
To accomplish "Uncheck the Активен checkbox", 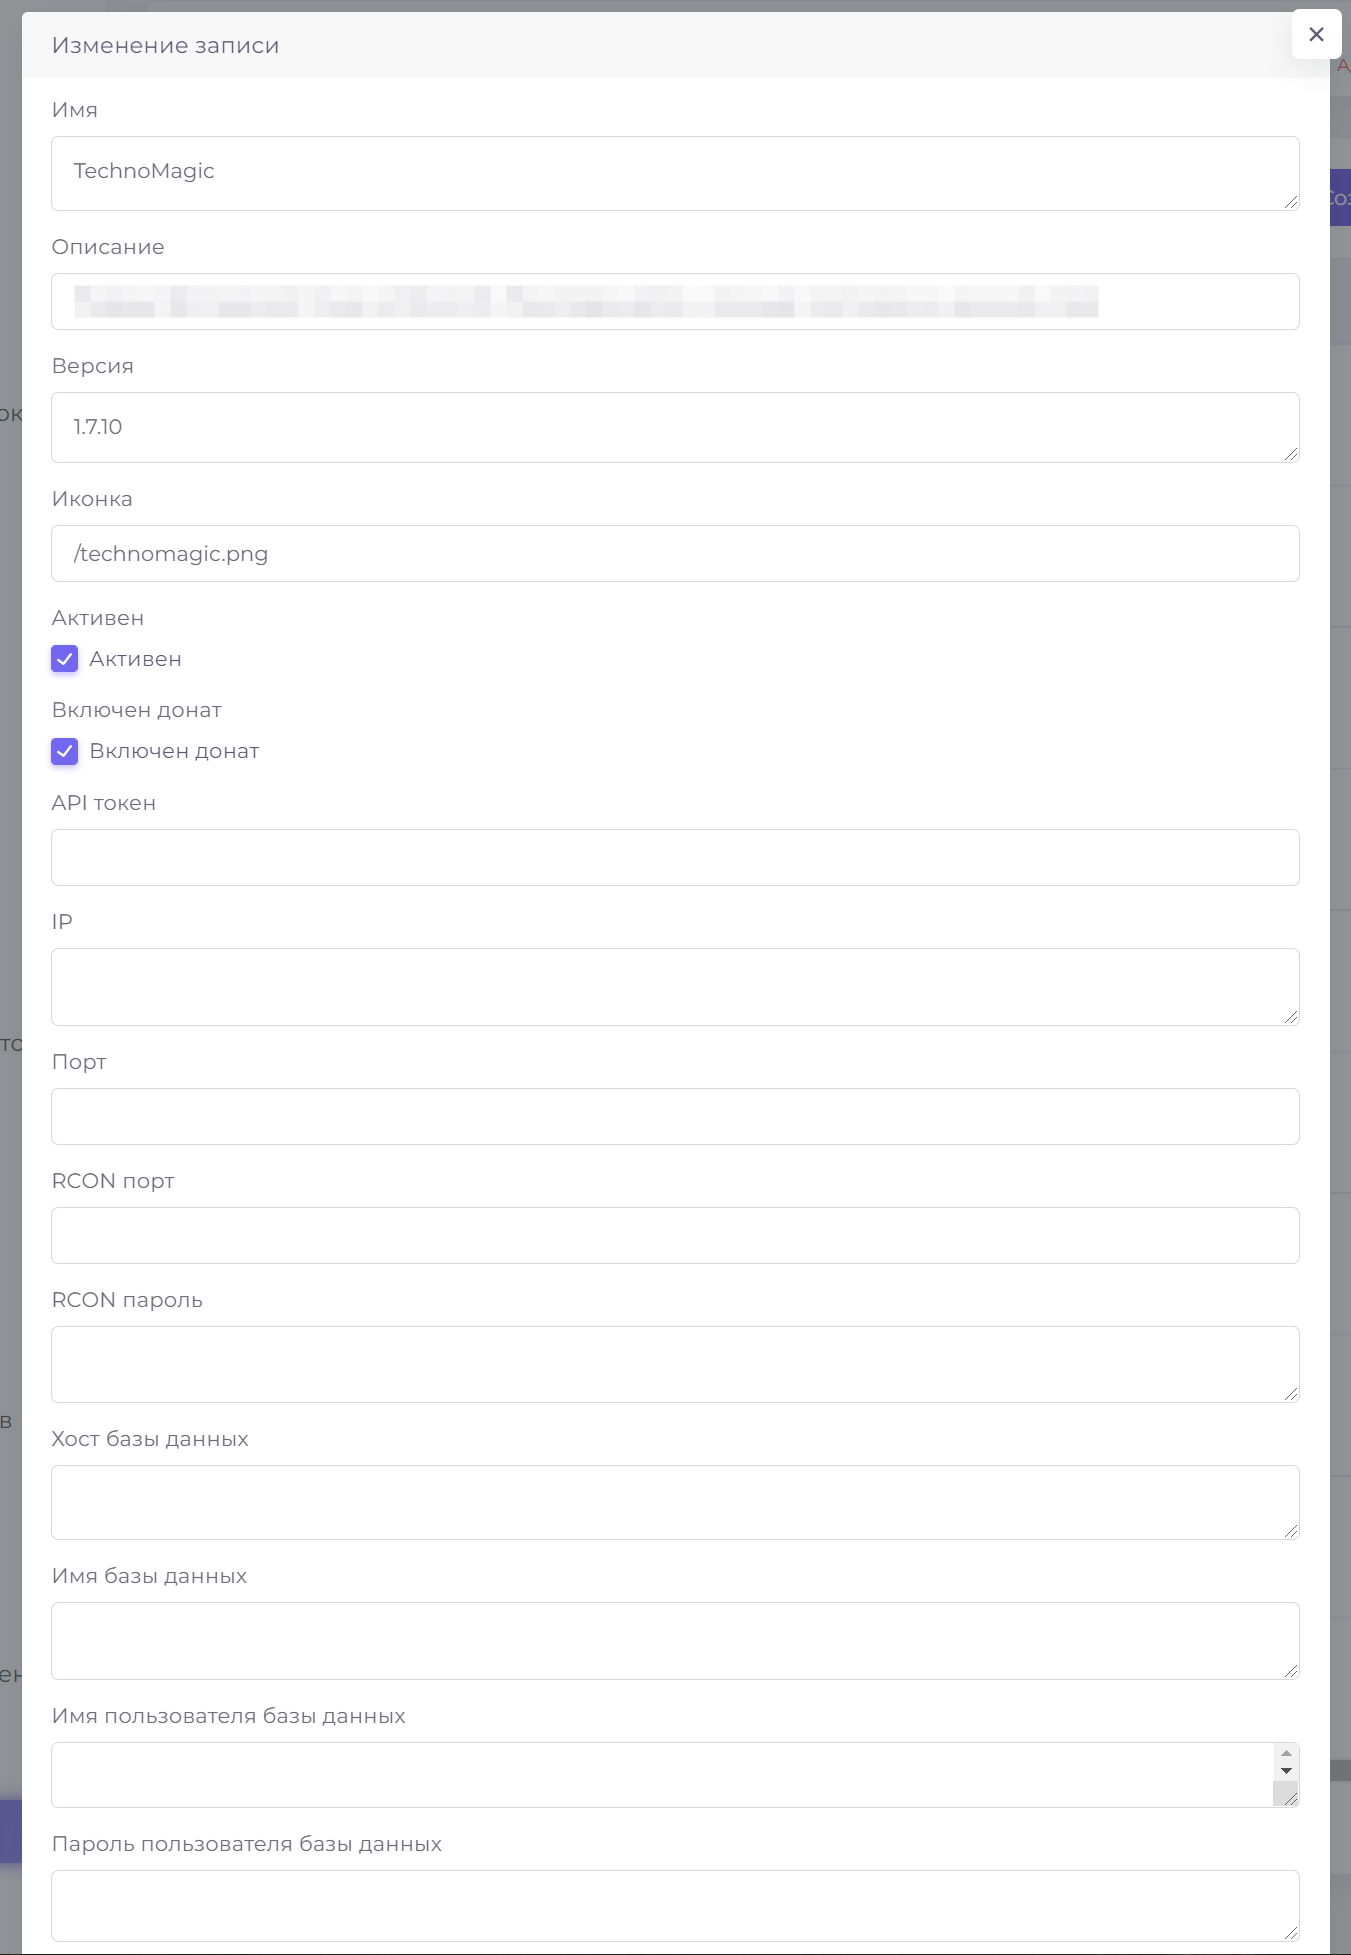I will [64, 659].
